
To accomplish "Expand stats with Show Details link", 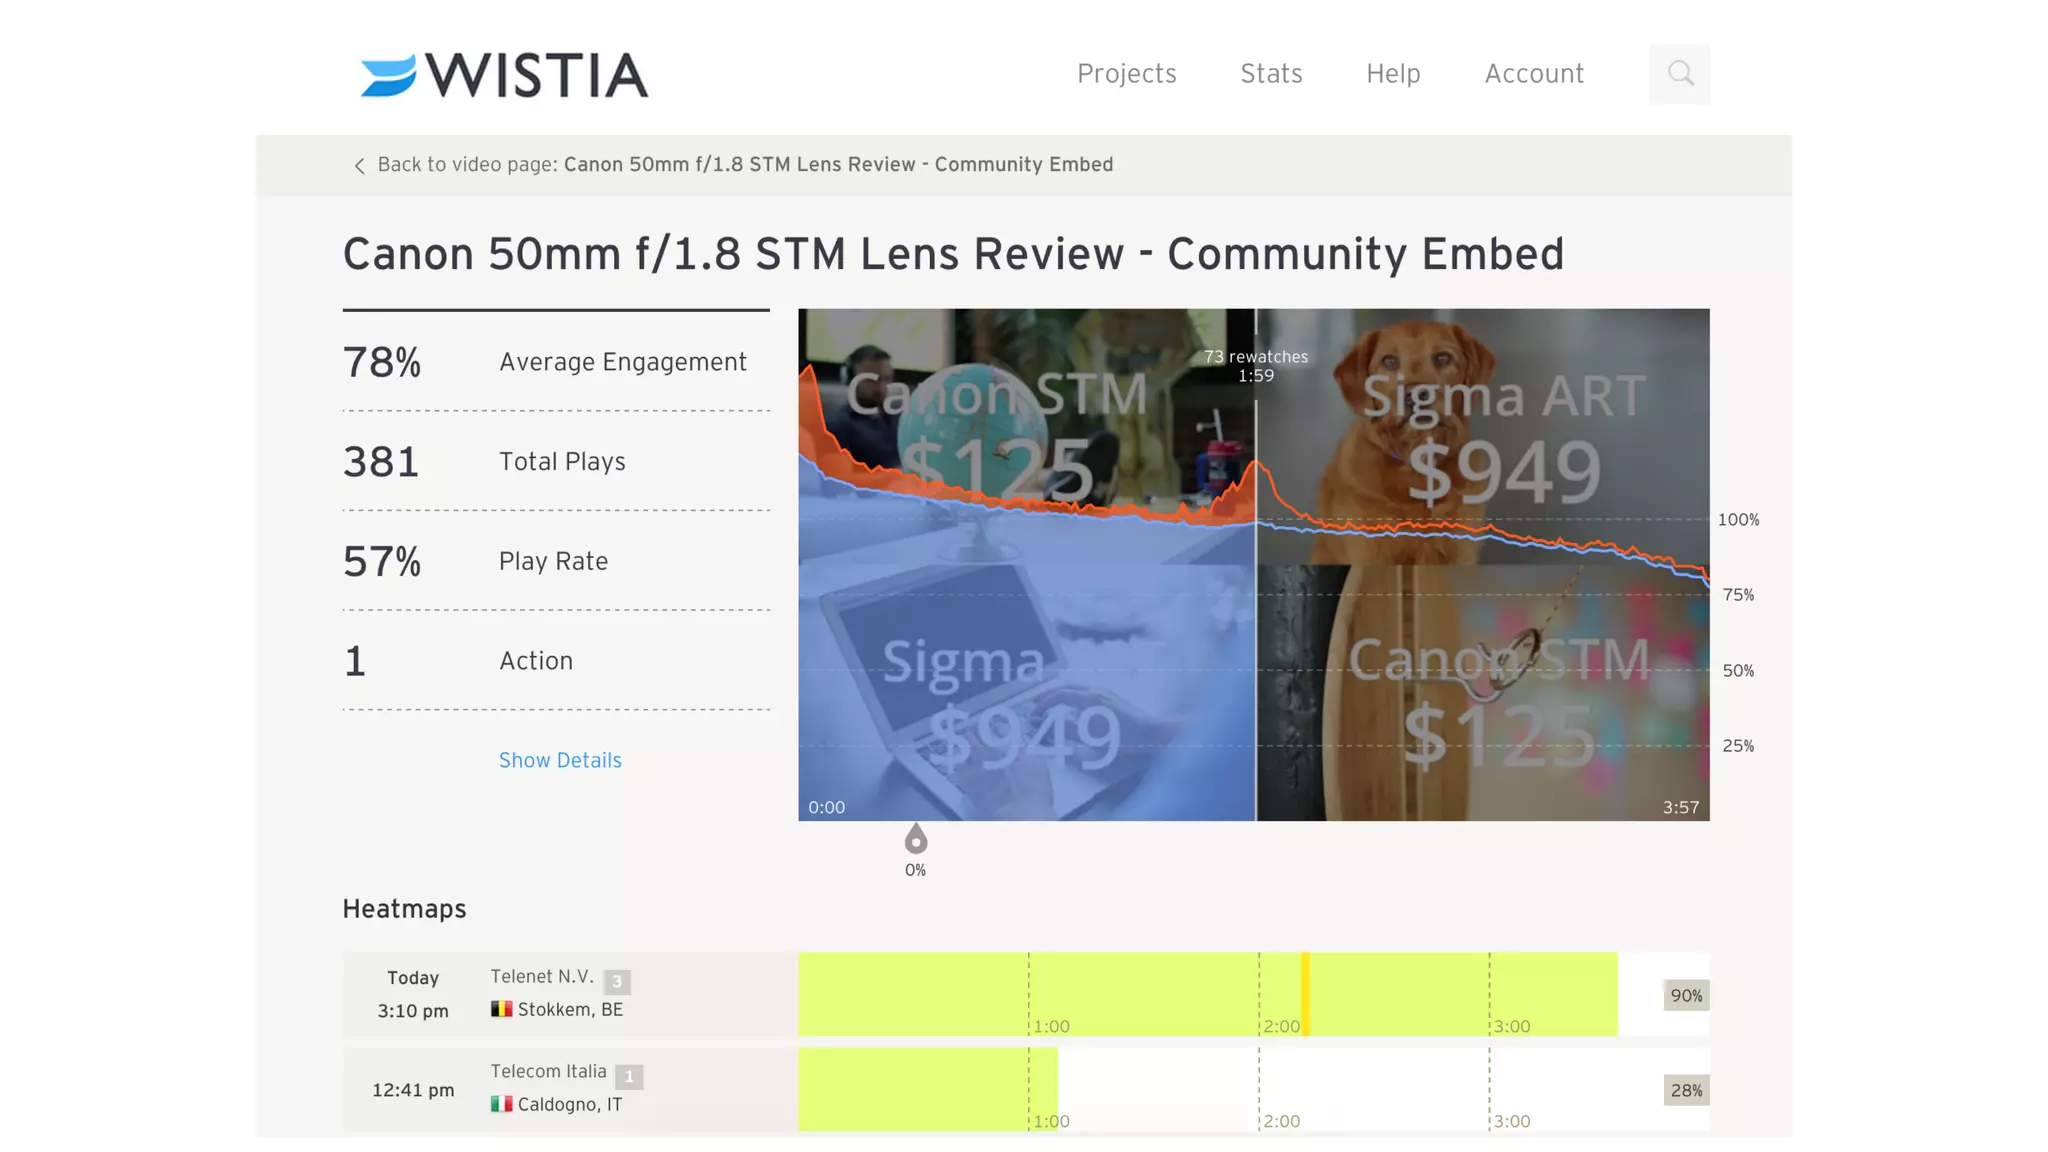I will (x=560, y=760).
